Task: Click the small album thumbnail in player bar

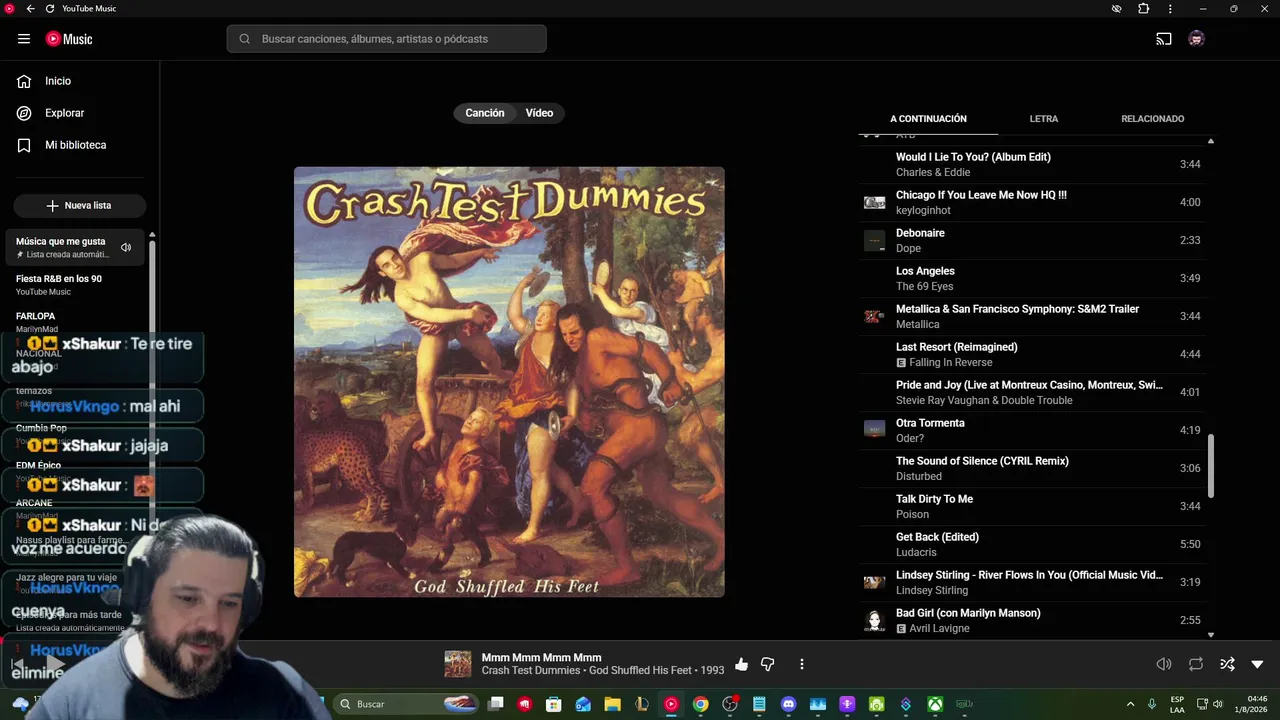Action: point(458,664)
